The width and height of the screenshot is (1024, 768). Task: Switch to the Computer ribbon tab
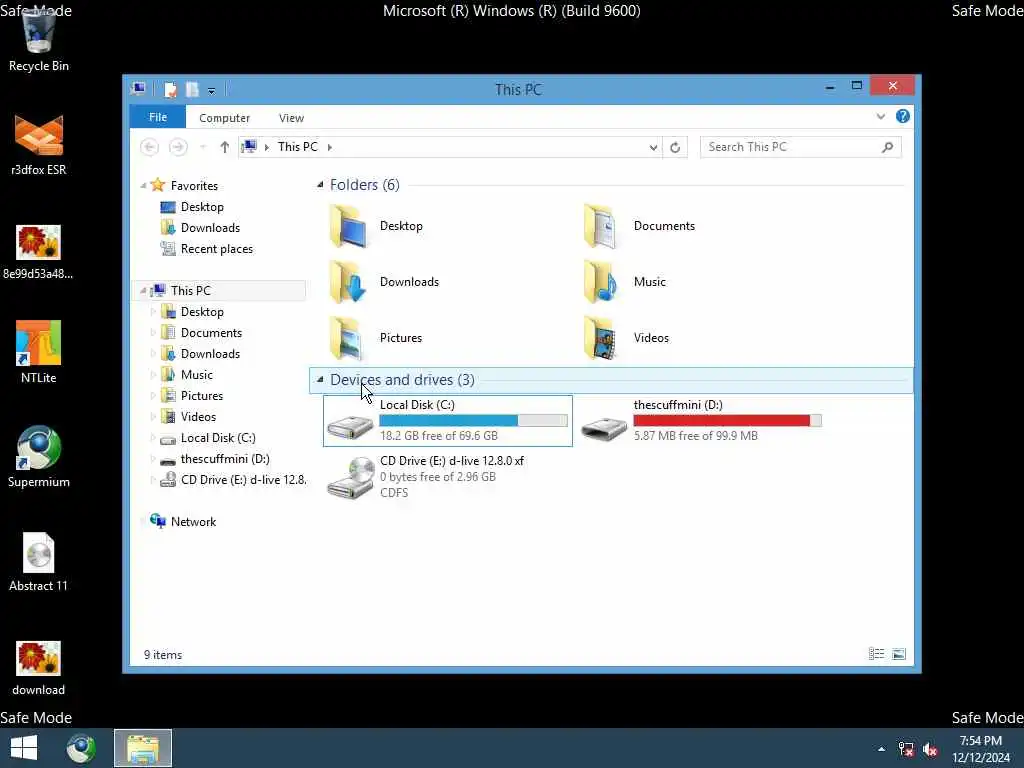tap(224, 118)
